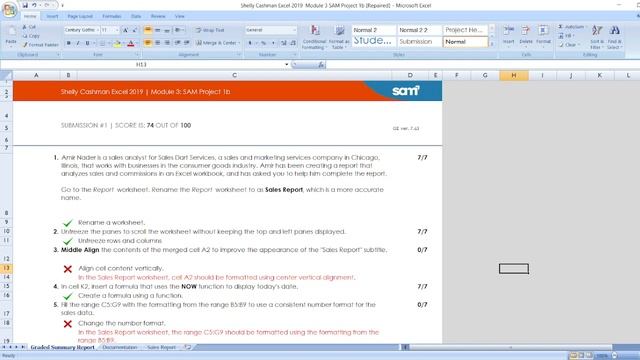Toggle Middle Align vertical alignment
The height and width of the screenshot is (360, 640).
[158, 30]
